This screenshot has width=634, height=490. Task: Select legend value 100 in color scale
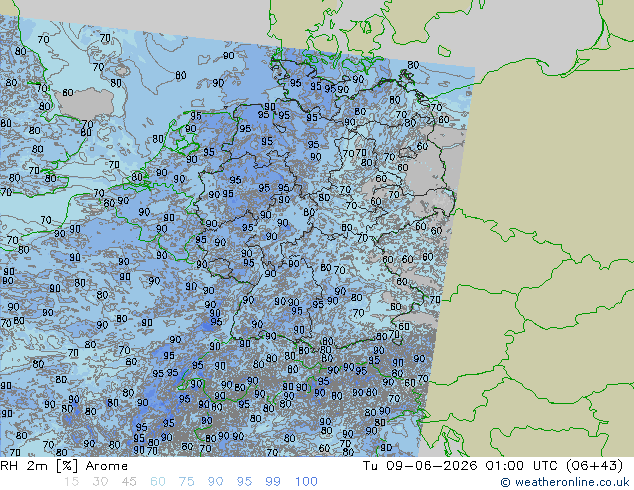pyautogui.click(x=306, y=482)
